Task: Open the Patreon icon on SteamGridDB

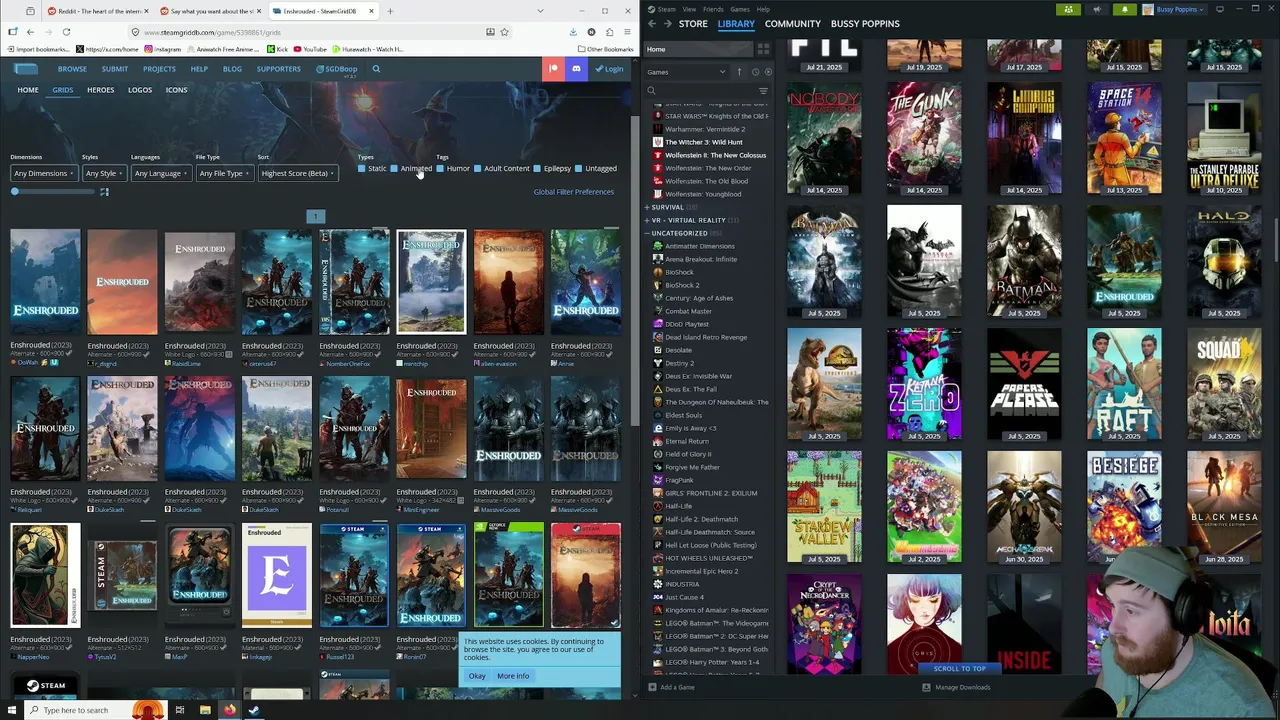Action: (x=553, y=68)
